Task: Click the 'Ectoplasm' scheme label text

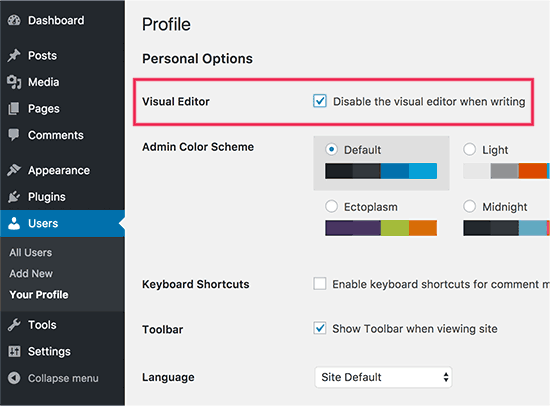Action: (371, 207)
